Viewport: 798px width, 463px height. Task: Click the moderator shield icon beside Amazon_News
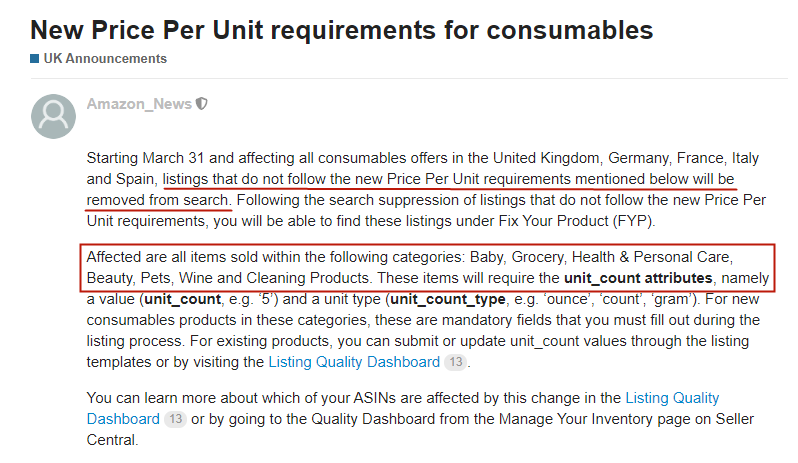[x=203, y=103]
